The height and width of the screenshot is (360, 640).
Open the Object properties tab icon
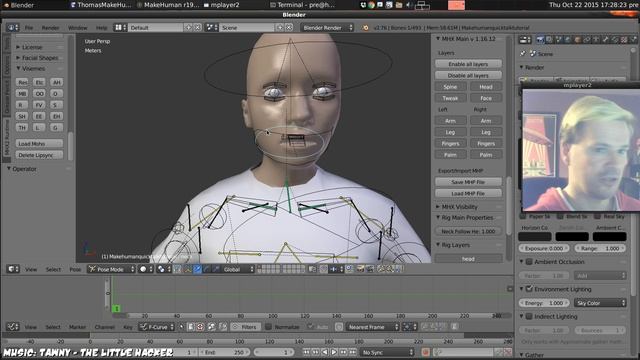click(x=578, y=40)
